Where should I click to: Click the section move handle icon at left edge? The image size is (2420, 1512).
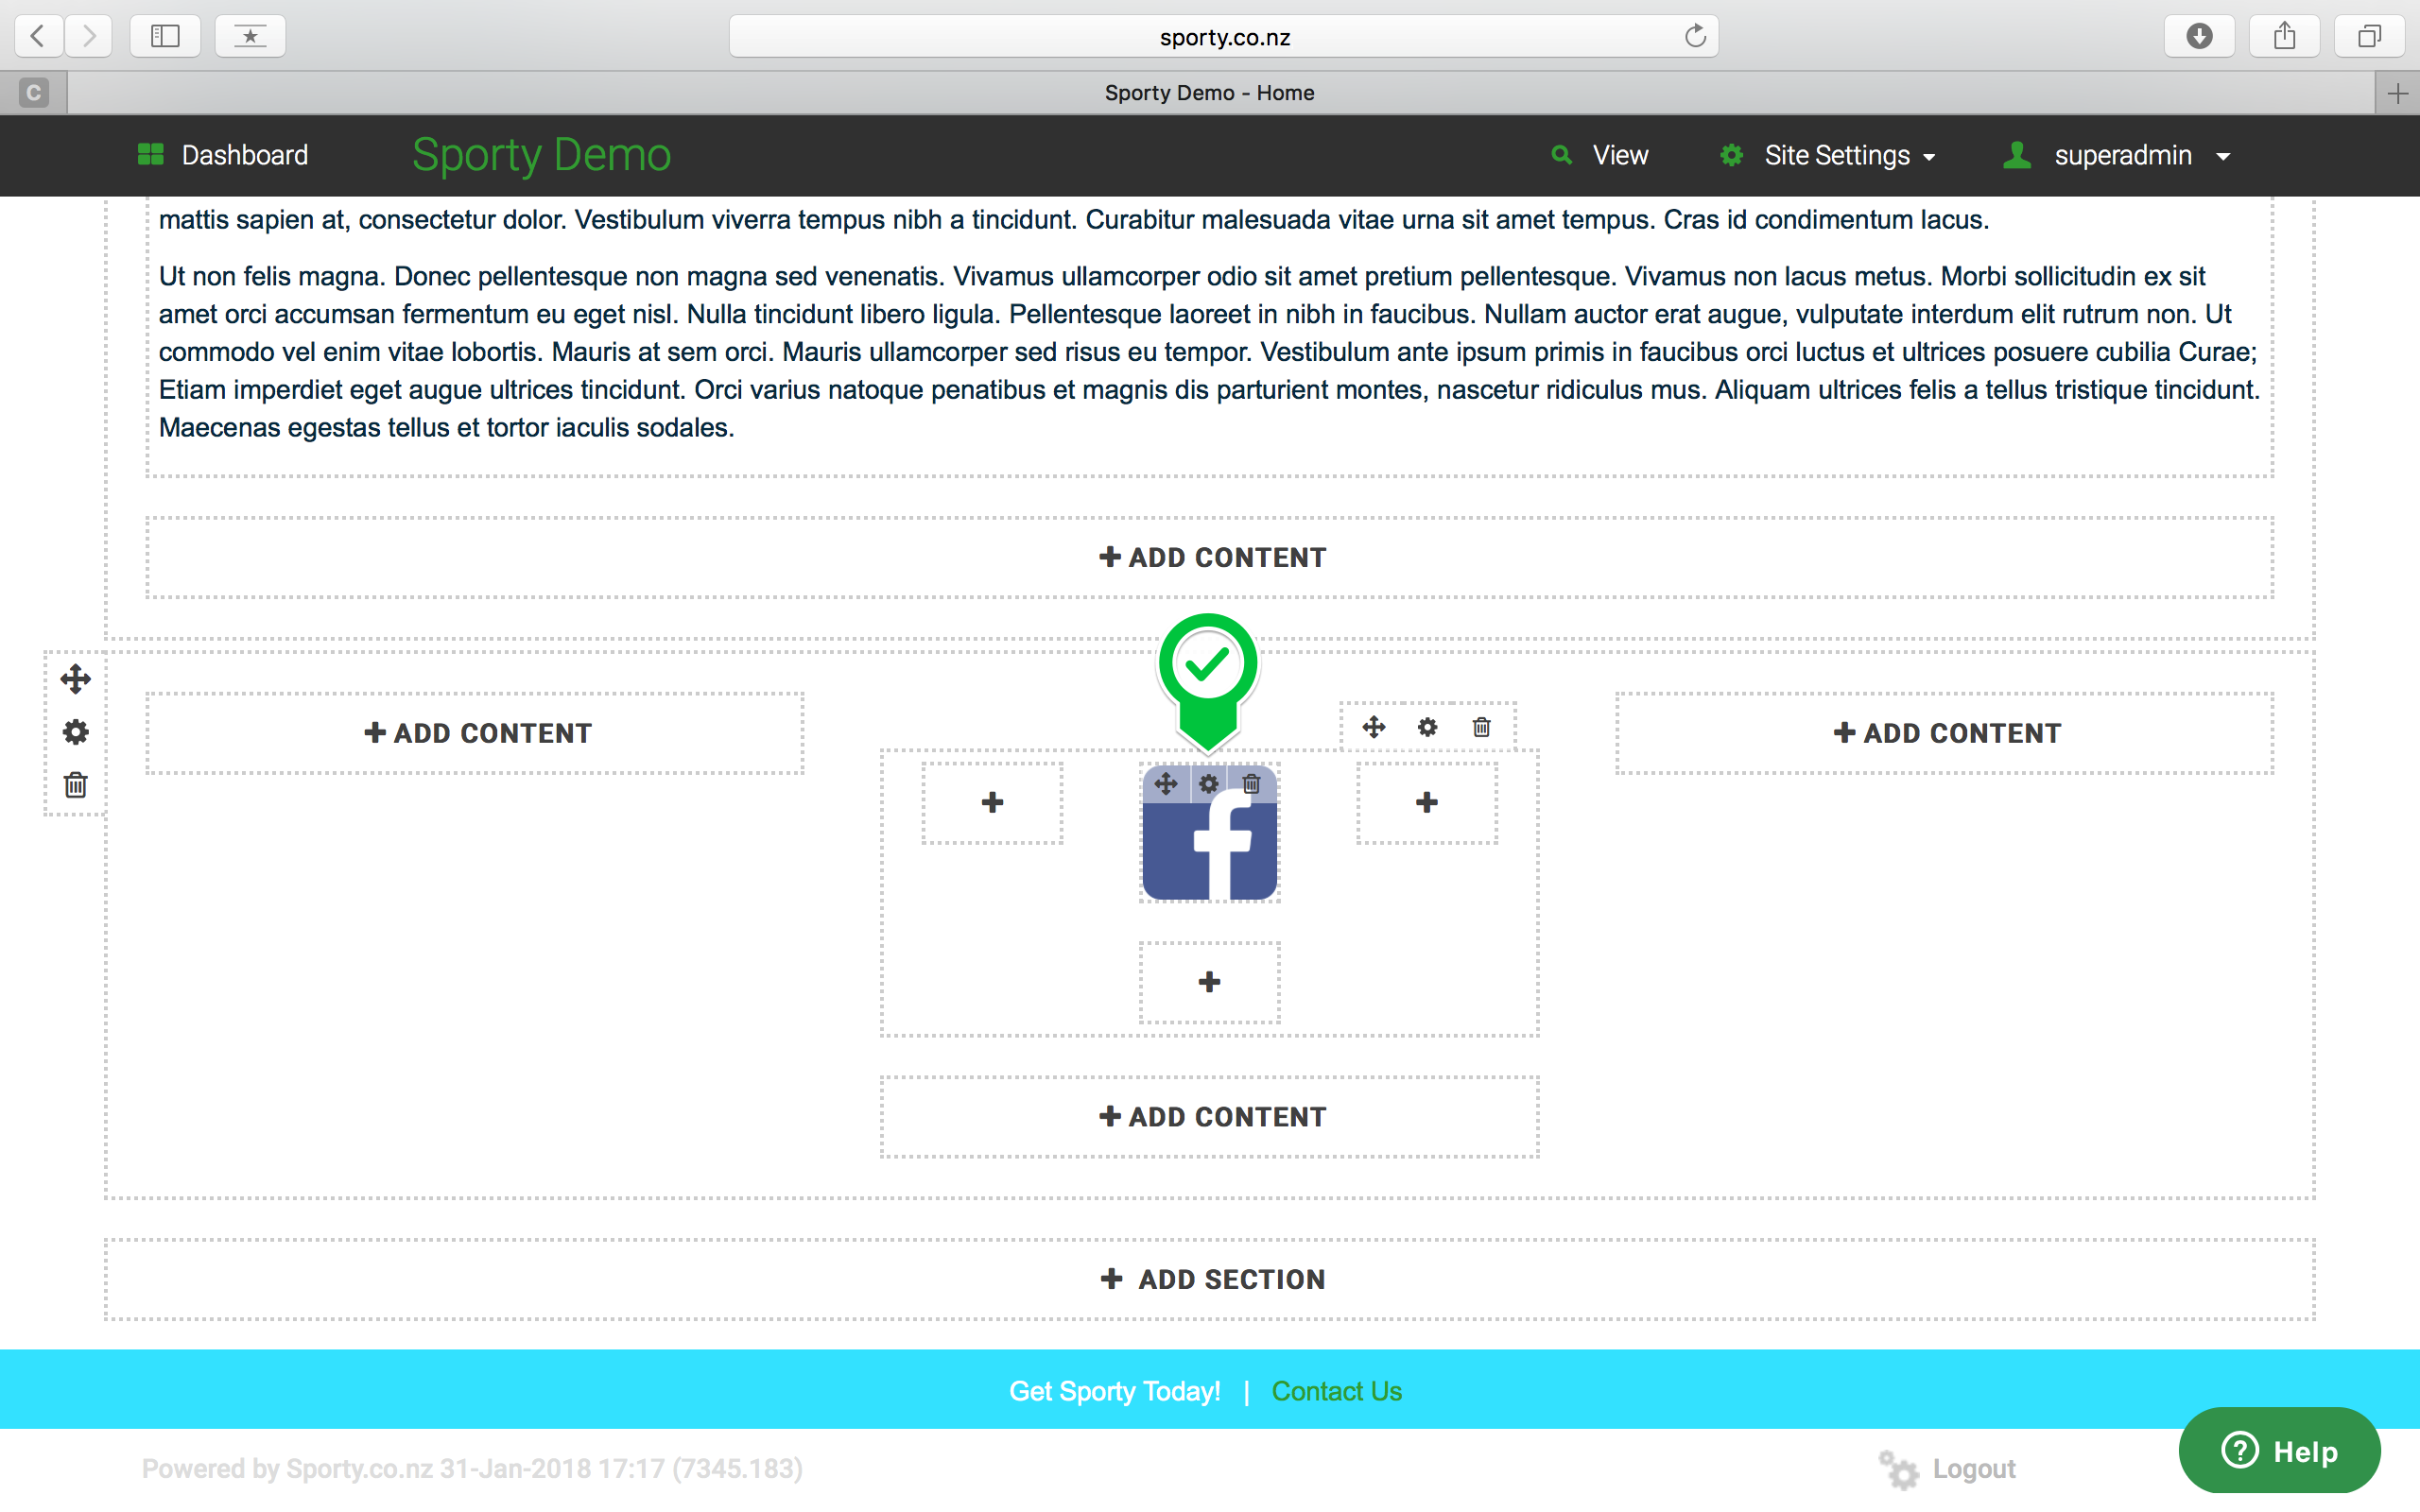click(75, 679)
